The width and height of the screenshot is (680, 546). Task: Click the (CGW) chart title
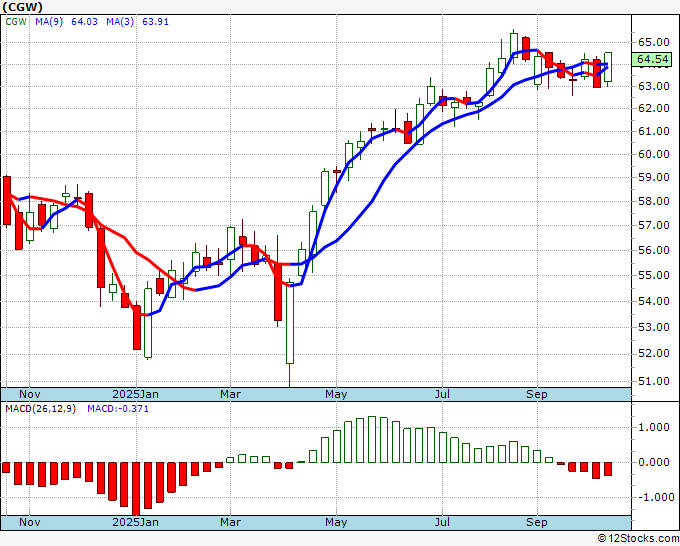pyautogui.click(x=23, y=7)
